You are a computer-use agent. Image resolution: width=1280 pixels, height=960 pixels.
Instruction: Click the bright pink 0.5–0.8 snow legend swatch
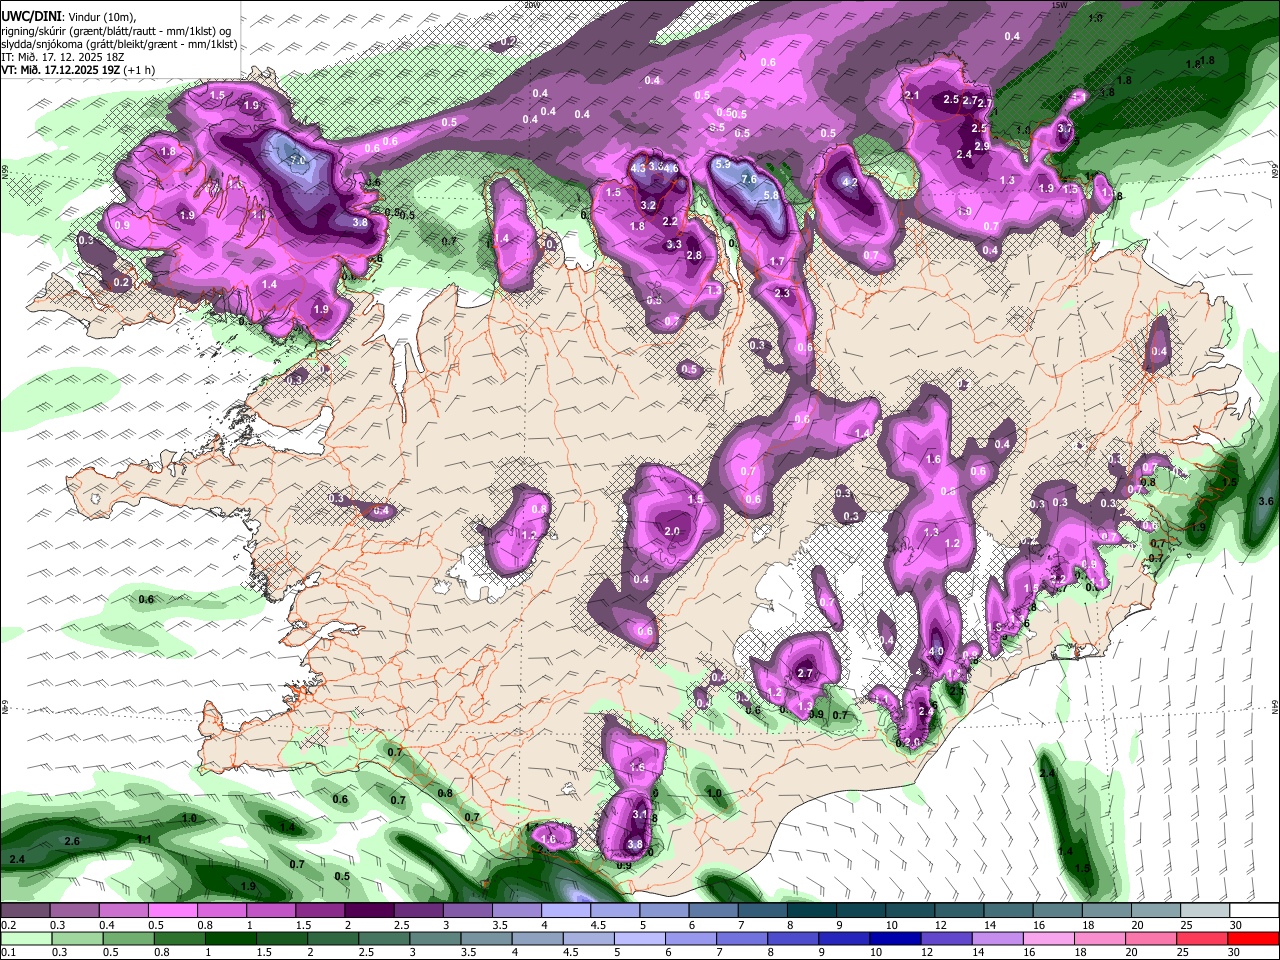(x=172, y=910)
